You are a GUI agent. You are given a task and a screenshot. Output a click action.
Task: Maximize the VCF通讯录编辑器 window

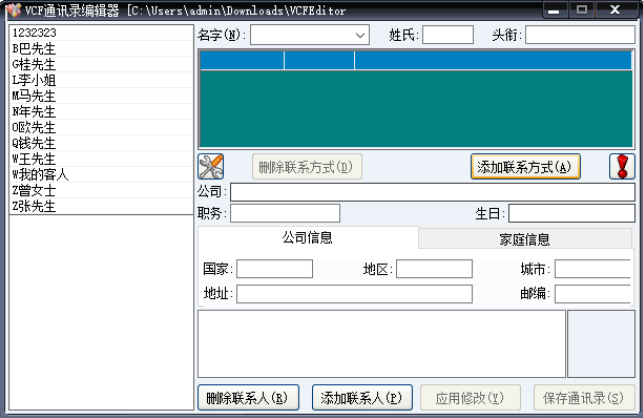582,10
